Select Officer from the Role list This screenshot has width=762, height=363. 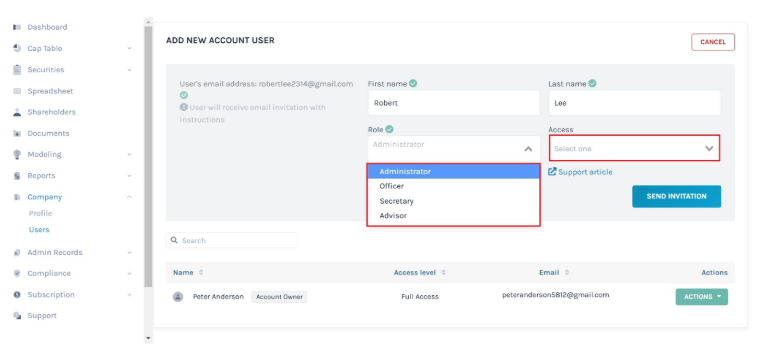click(453, 186)
